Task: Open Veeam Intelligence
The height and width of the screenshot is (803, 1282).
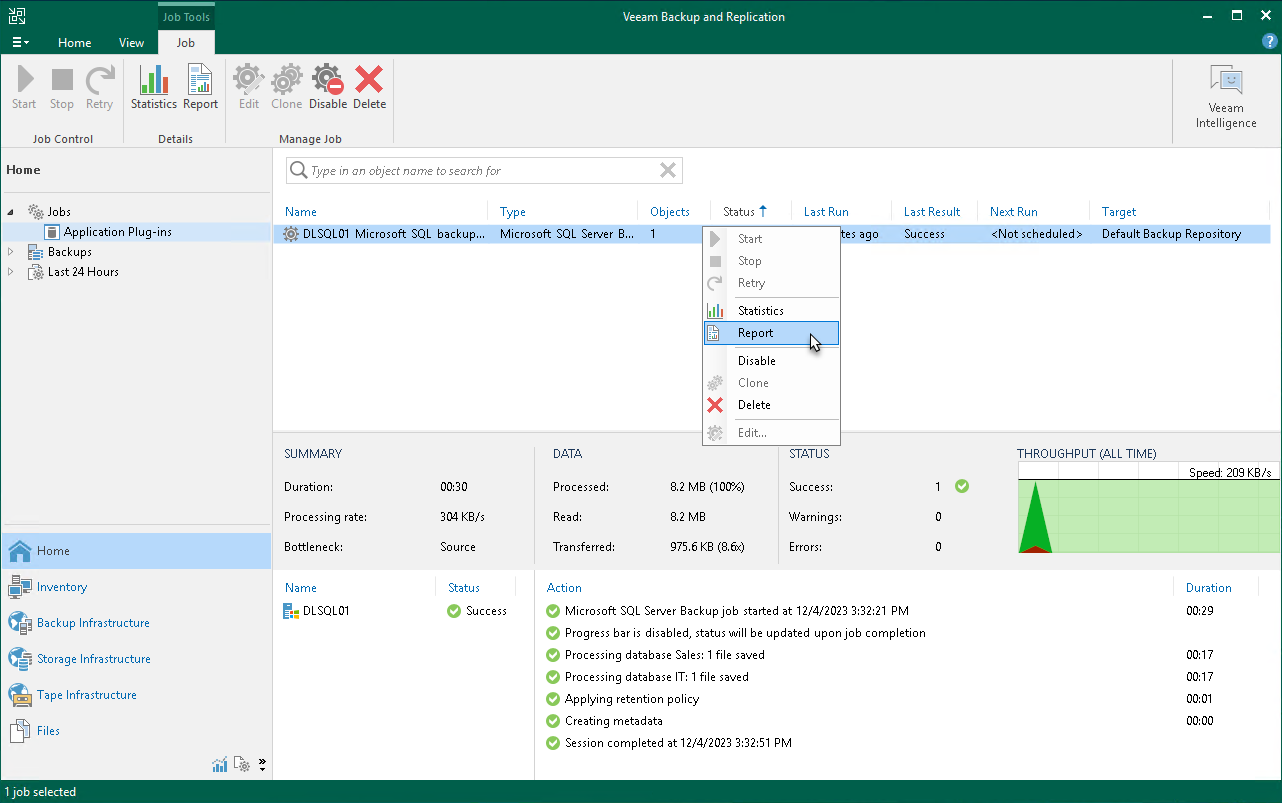Action: pyautogui.click(x=1226, y=97)
